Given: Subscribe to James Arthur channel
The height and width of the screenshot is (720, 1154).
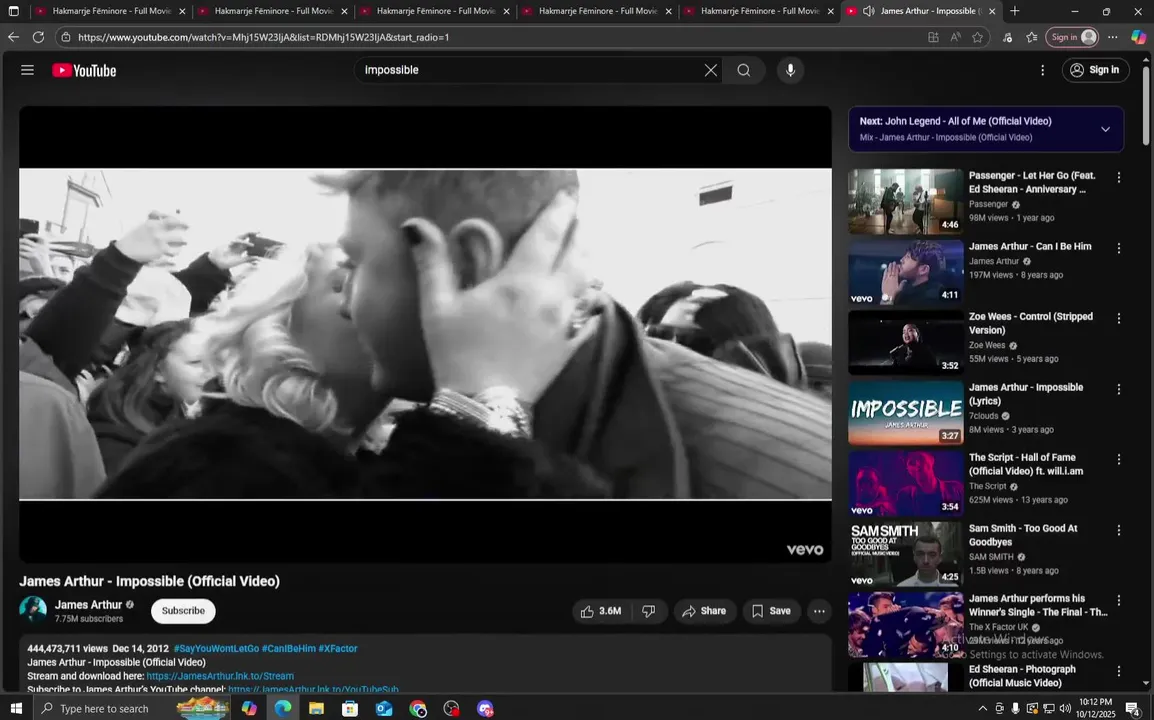Looking at the screenshot, I should coord(183,611).
